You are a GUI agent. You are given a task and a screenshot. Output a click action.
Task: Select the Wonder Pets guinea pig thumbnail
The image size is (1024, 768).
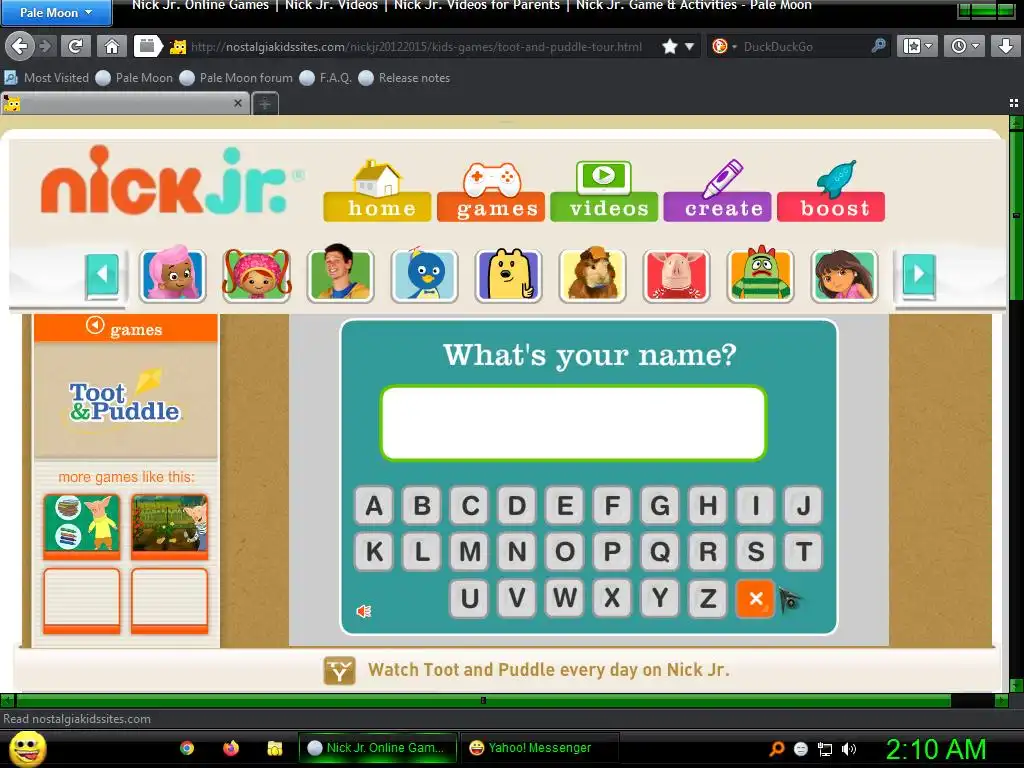(x=593, y=274)
